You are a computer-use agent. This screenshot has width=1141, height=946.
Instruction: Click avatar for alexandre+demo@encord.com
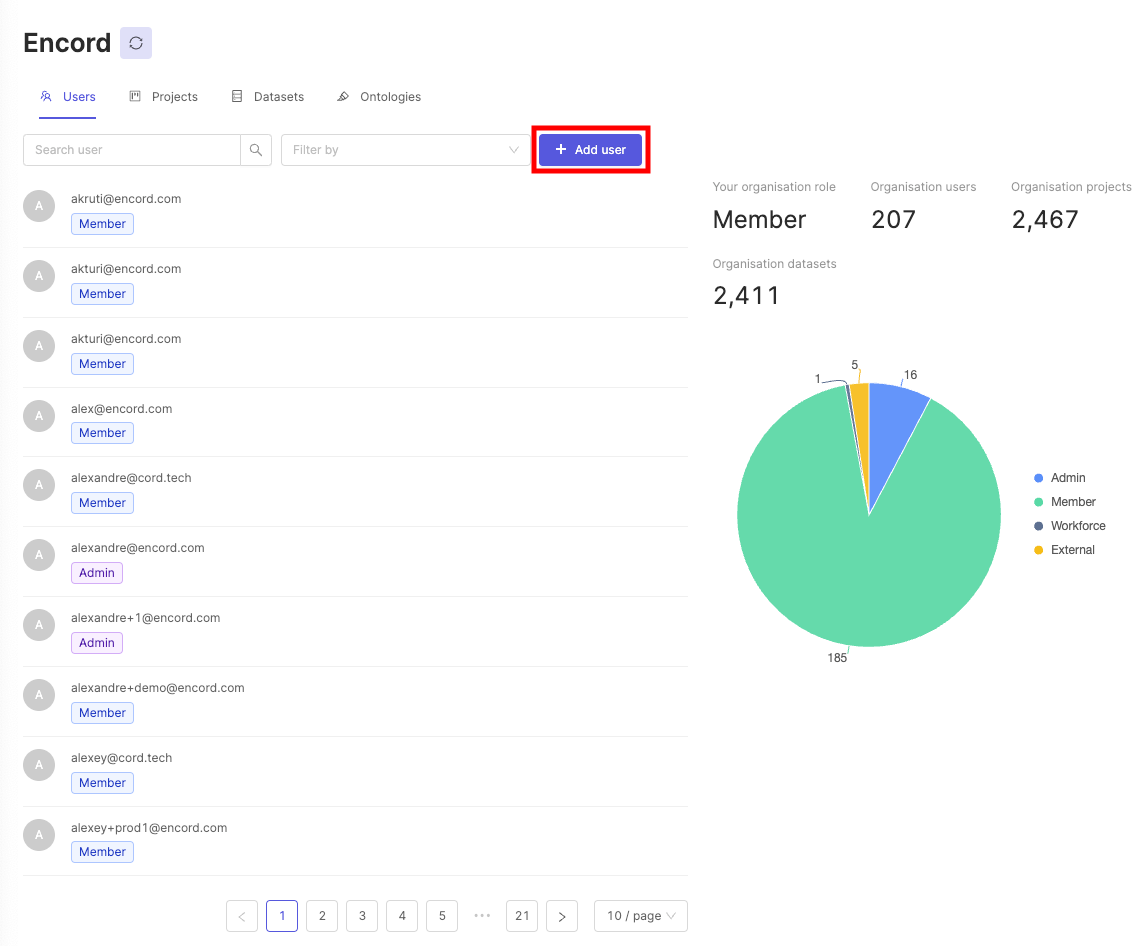(39, 695)
